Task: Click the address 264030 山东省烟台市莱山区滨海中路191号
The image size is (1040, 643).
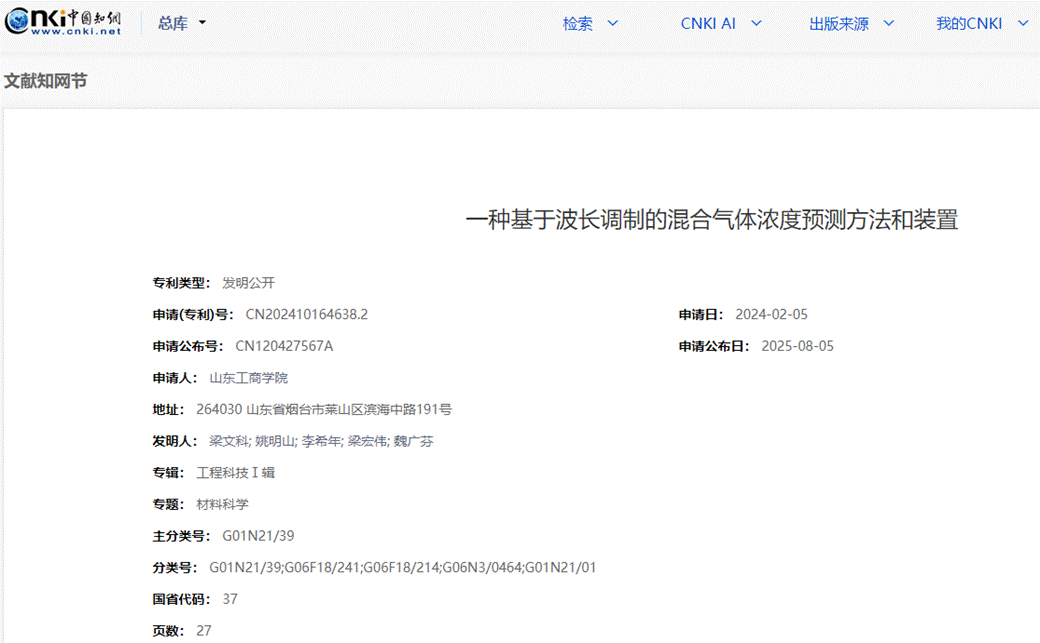Action: tap(324, 410)
